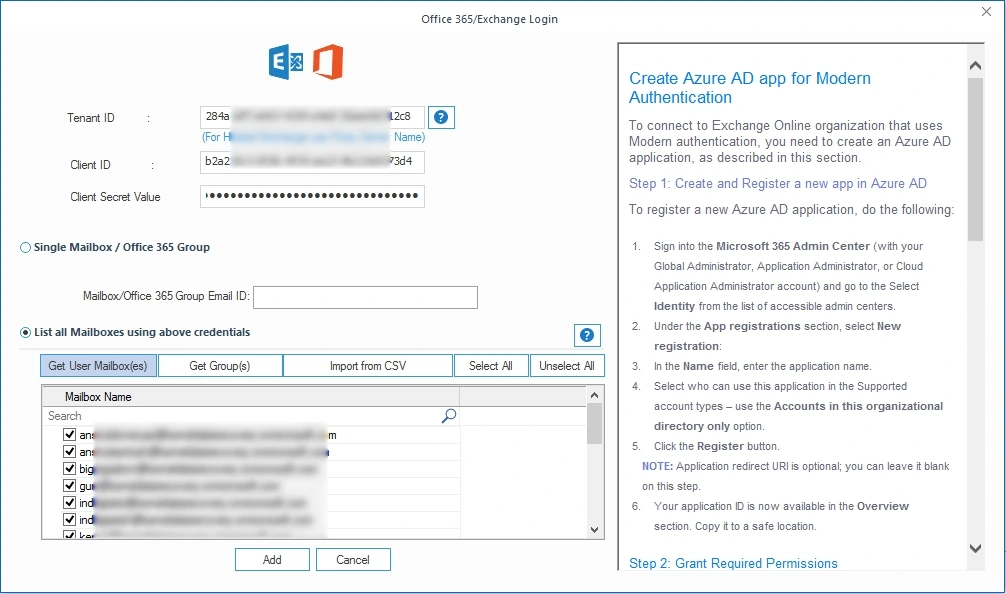Image resolution: width=1006 pixels, height=594 pixels.
Task: Click the Exchange logo icon
Action: point(286,62)
